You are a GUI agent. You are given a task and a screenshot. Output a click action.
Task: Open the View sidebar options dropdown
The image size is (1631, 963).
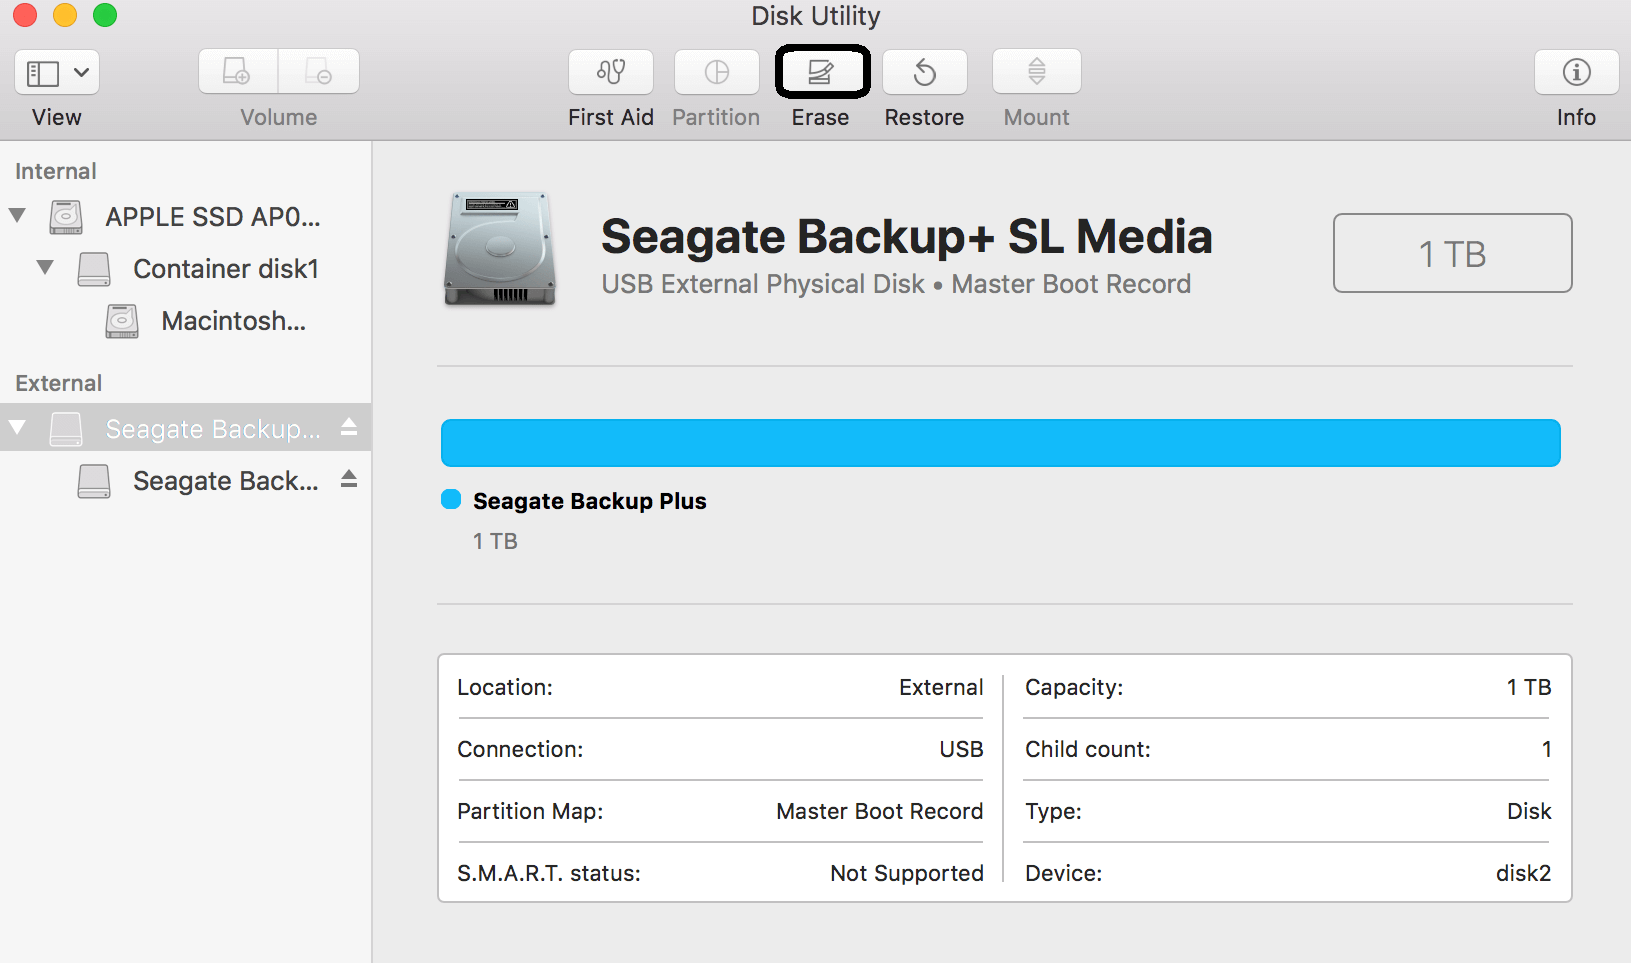57,72
